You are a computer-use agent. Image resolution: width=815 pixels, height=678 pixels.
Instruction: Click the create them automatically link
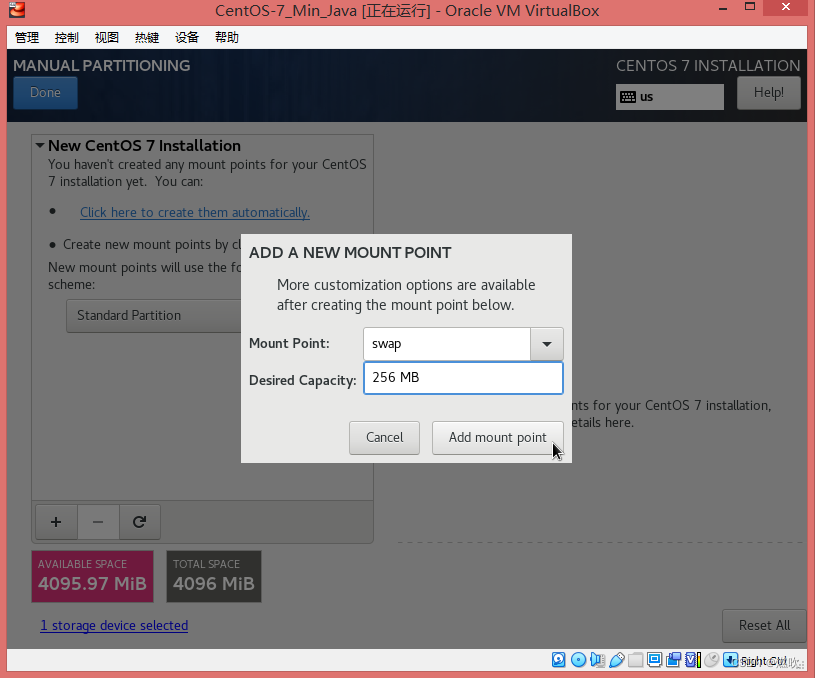[x=195, y=213]
